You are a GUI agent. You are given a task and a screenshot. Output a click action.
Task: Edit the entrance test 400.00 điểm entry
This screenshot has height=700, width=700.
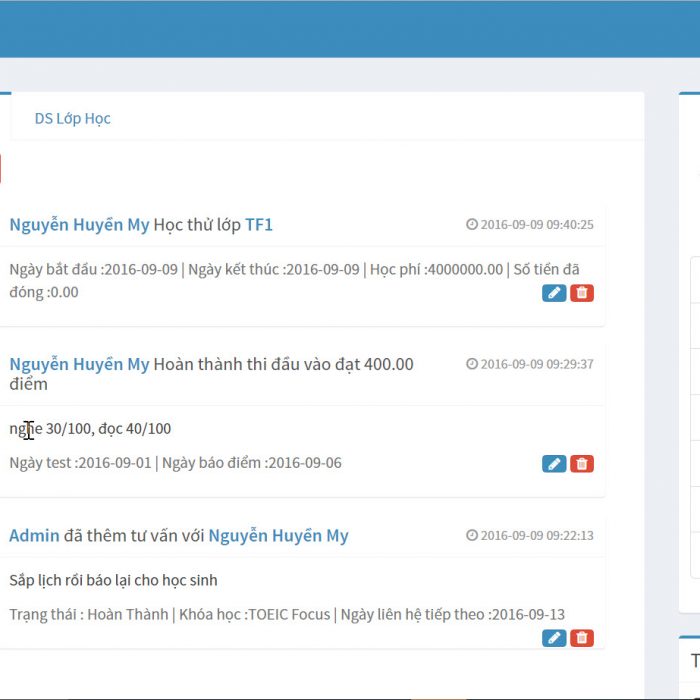click(x=553, y=464)
